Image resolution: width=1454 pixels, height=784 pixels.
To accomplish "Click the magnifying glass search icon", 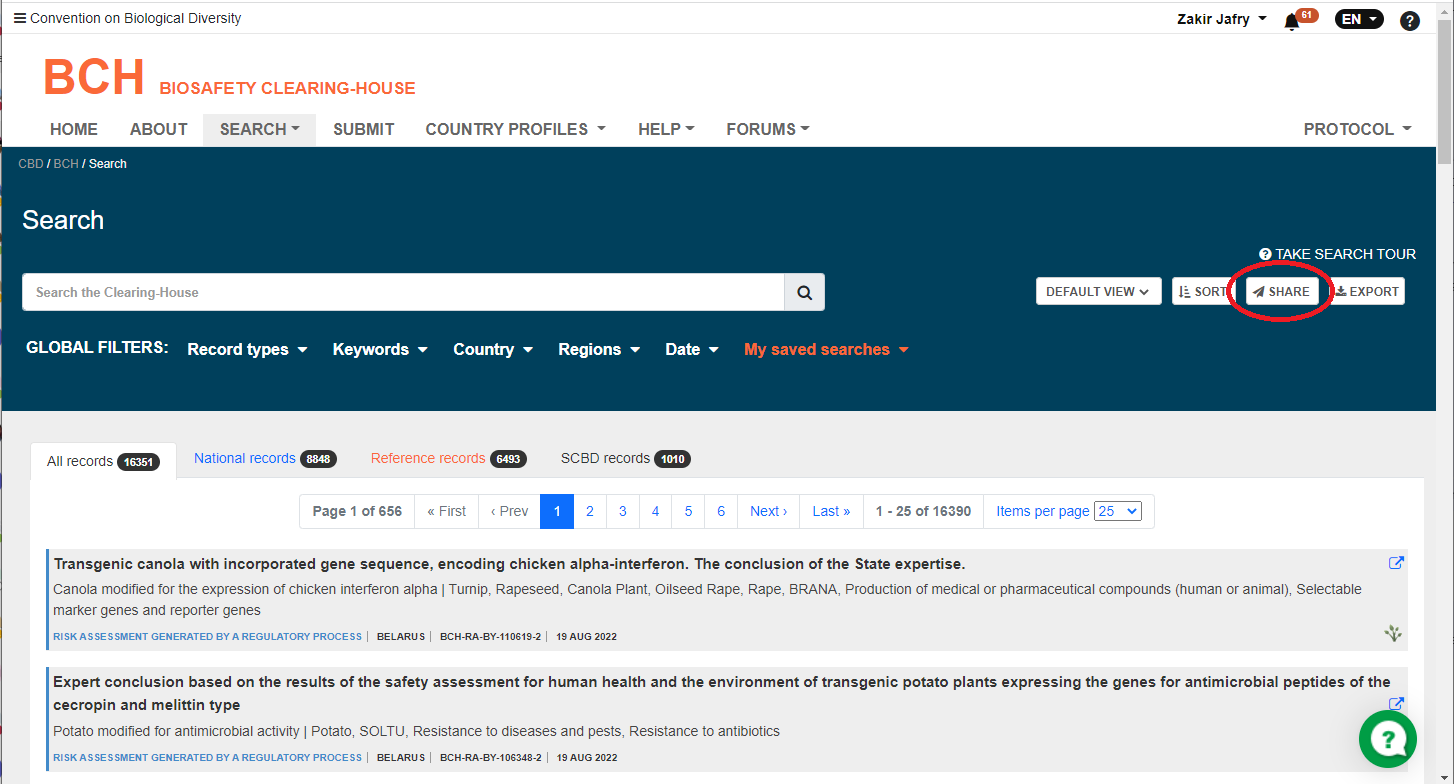I will click(804, 292).
